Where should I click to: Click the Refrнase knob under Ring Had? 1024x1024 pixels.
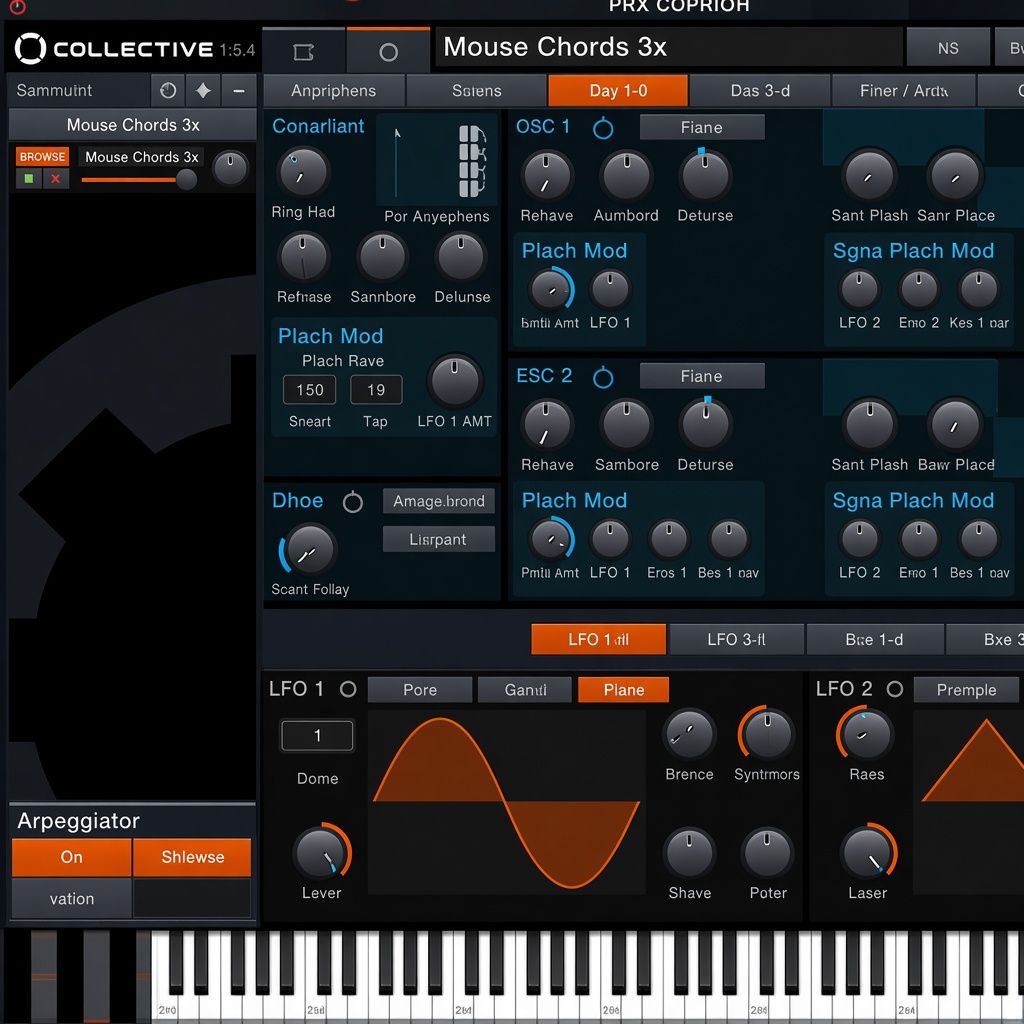coord(303,258)
